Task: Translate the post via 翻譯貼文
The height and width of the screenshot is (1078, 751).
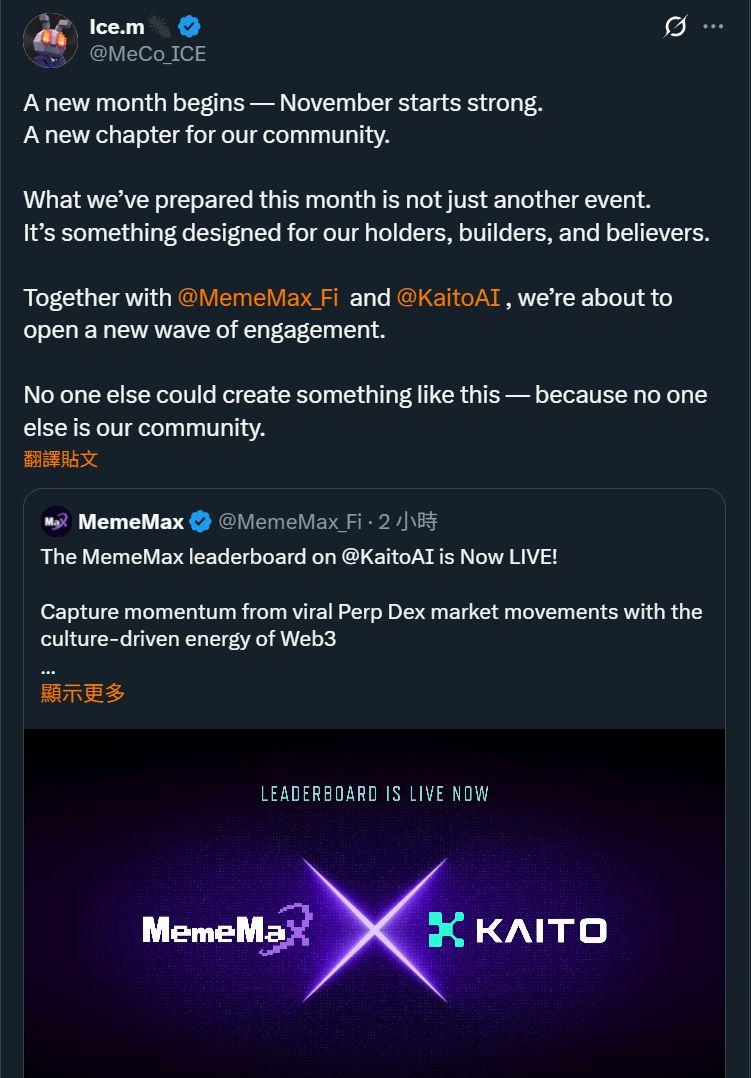Action: coord(61,459)
